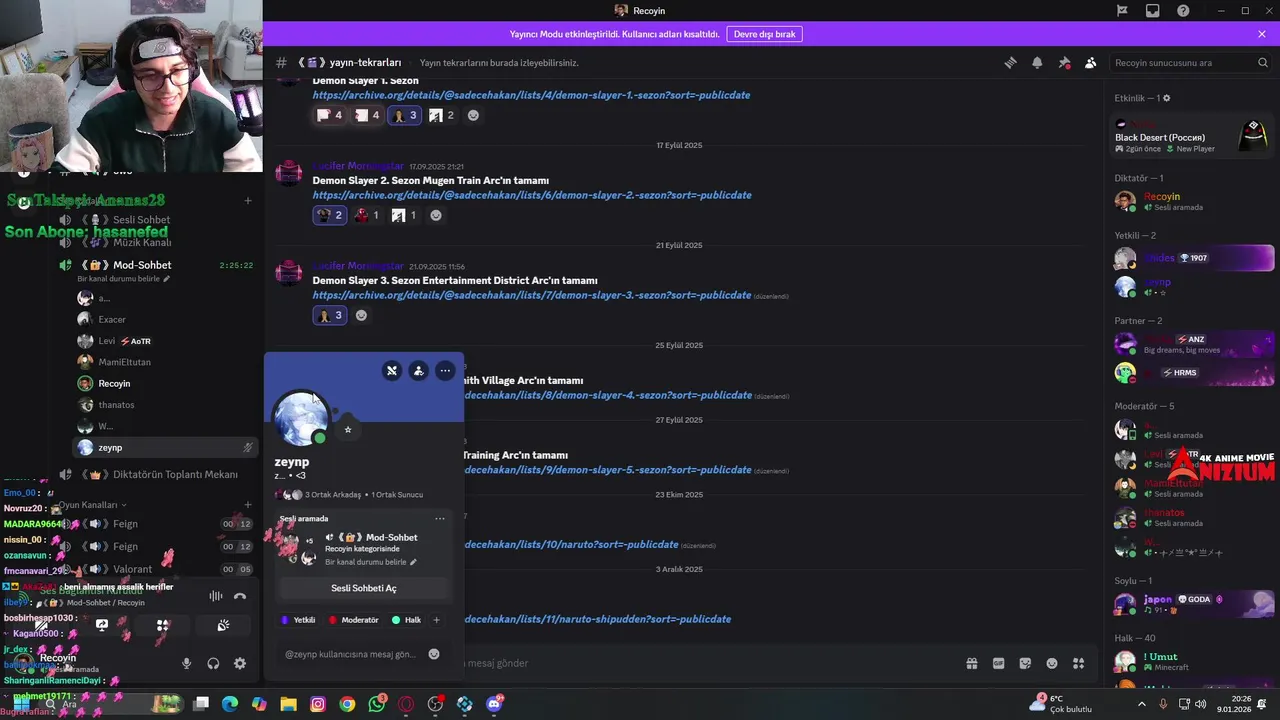This screenshot has width=1280, height=720.
Task: Click the crossed icon on zeynp profile popup
Action: coord(392,371)
